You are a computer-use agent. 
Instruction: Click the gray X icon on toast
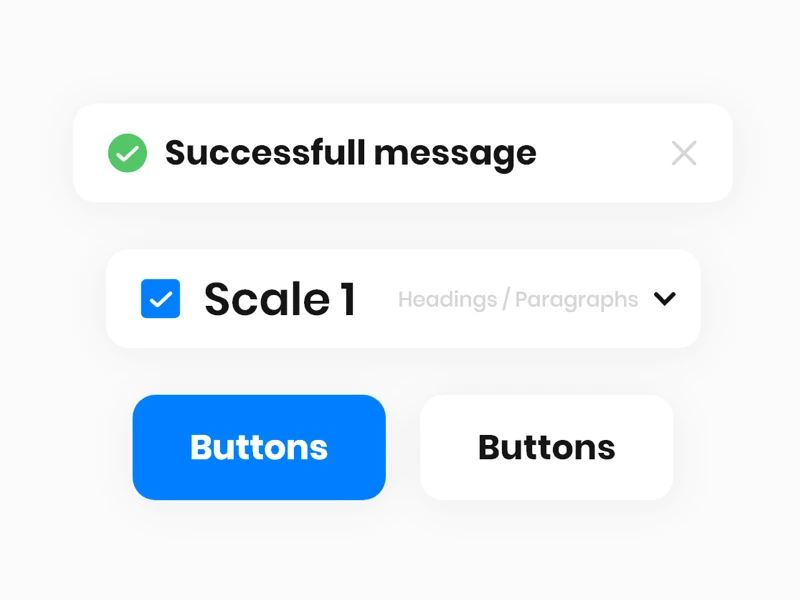pyautogui.click(x=684, y=153)
